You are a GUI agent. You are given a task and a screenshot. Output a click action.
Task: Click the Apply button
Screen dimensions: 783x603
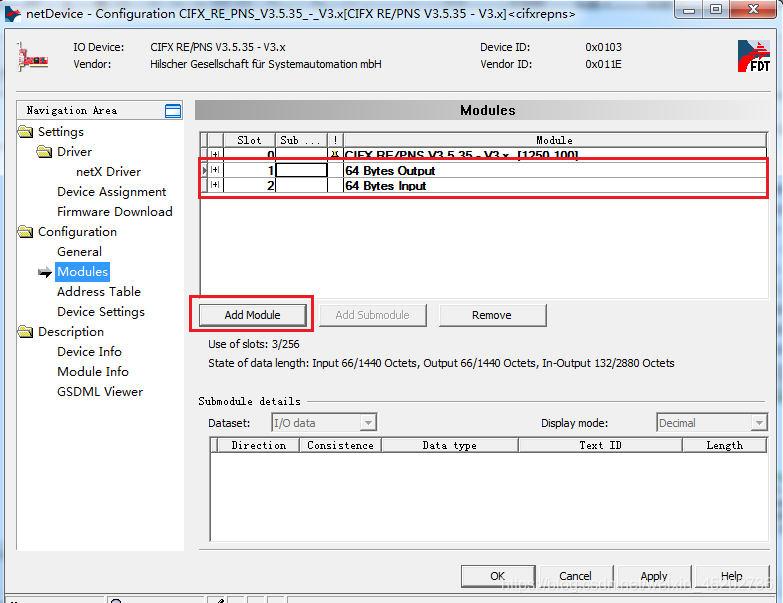pos(654,576)
